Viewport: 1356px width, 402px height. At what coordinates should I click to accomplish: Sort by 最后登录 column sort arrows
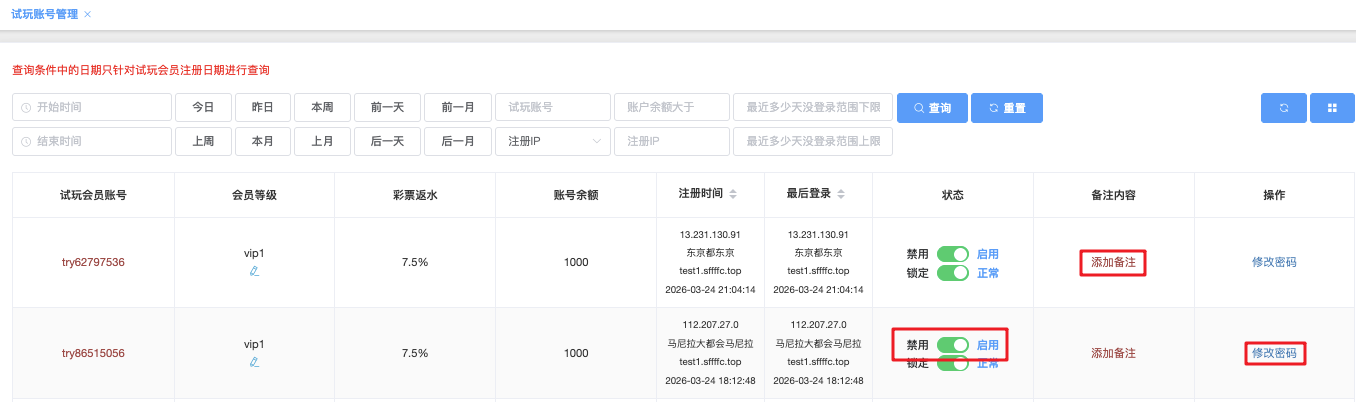[x=841, y=194]
